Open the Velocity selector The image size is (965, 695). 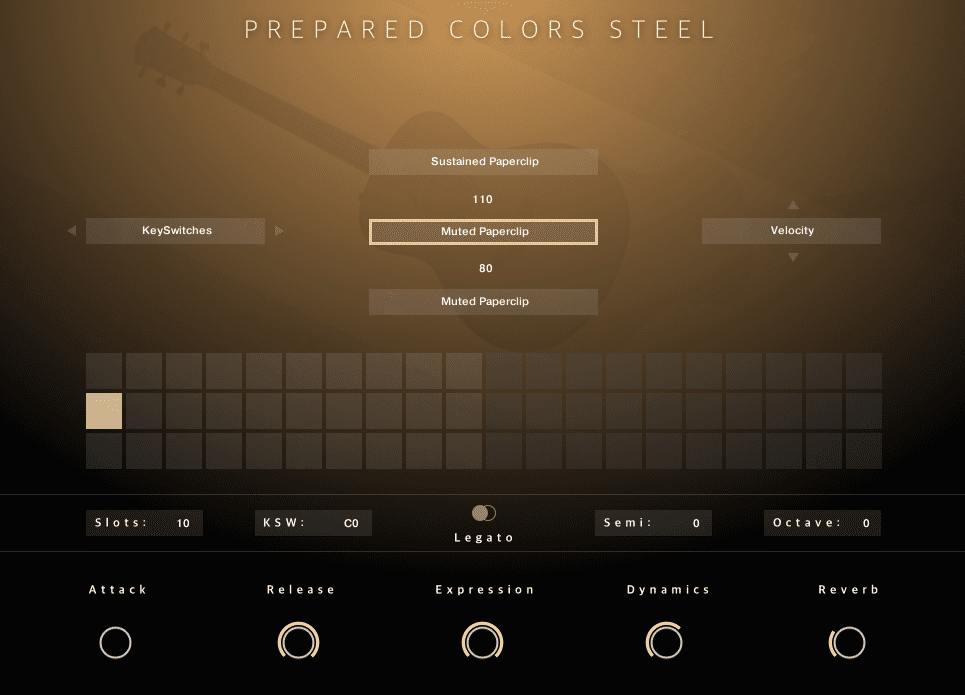tap(791, 231)
